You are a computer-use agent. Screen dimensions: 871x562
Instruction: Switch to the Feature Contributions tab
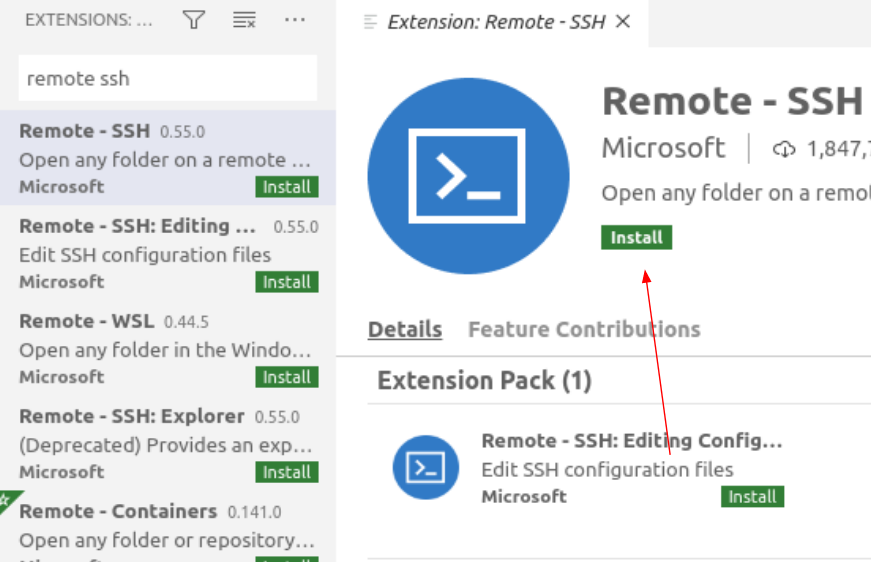point(584,329)
